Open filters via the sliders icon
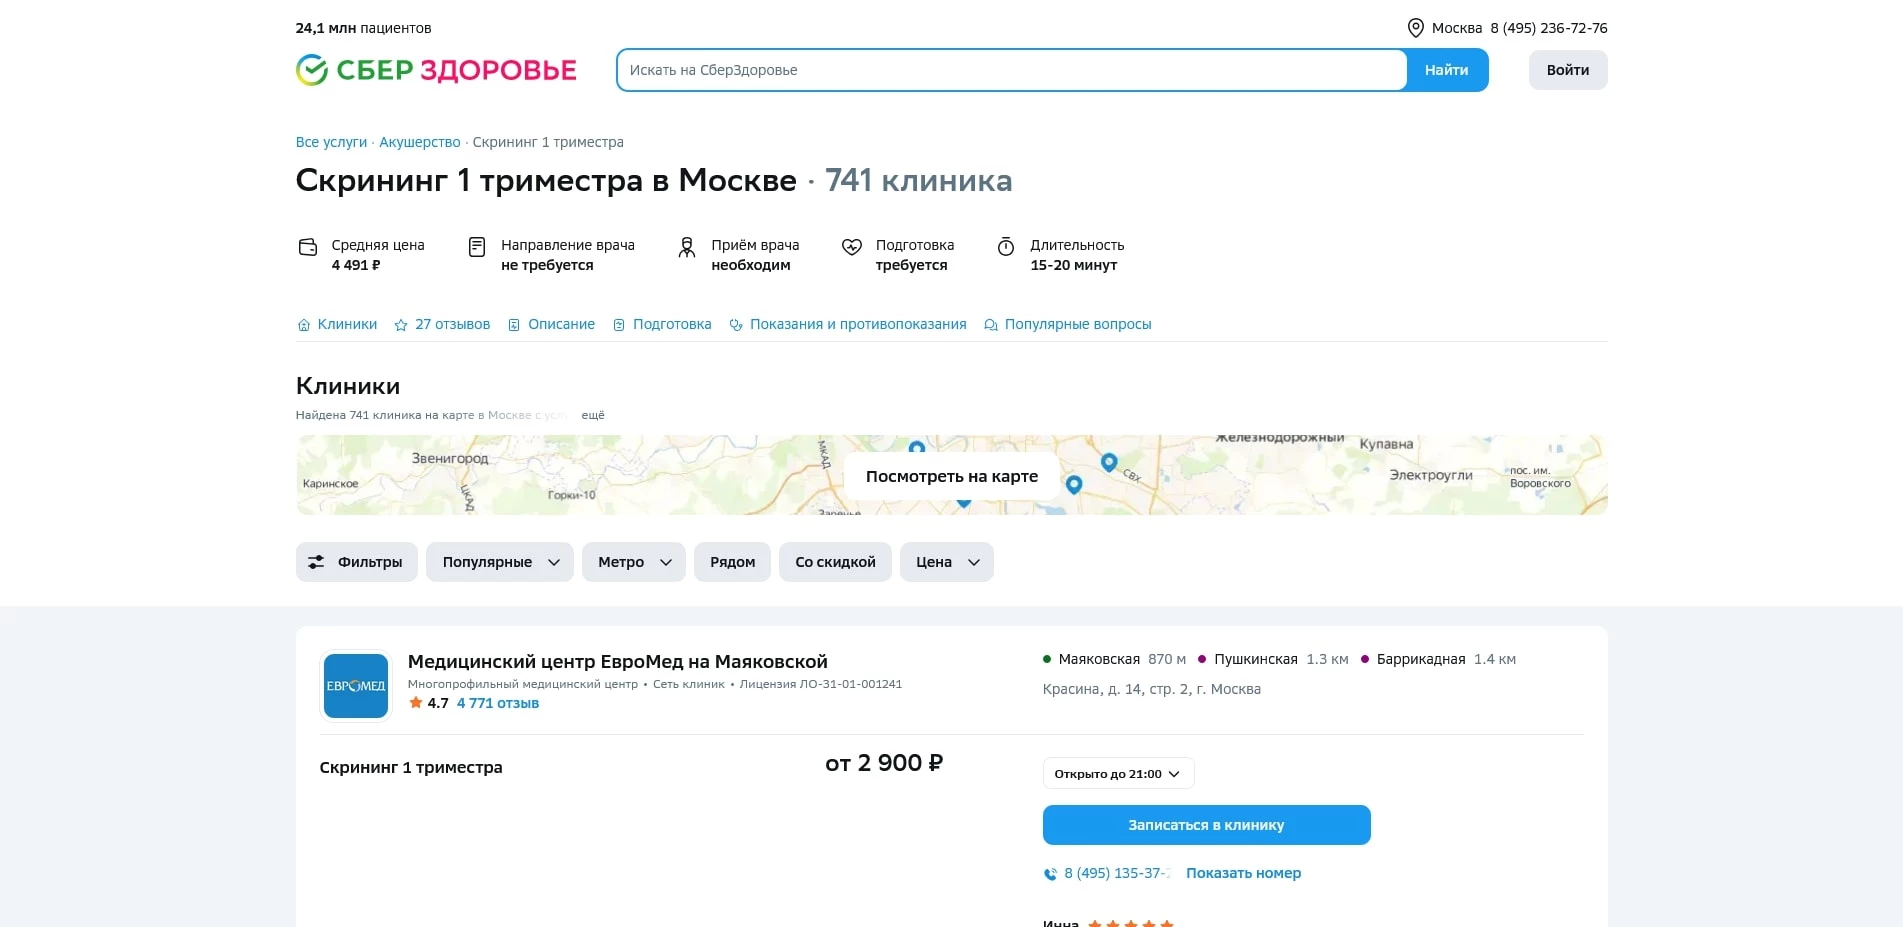Image resolution: width=1903 pixels, height=927 pixels. click(x=314, y=561)
